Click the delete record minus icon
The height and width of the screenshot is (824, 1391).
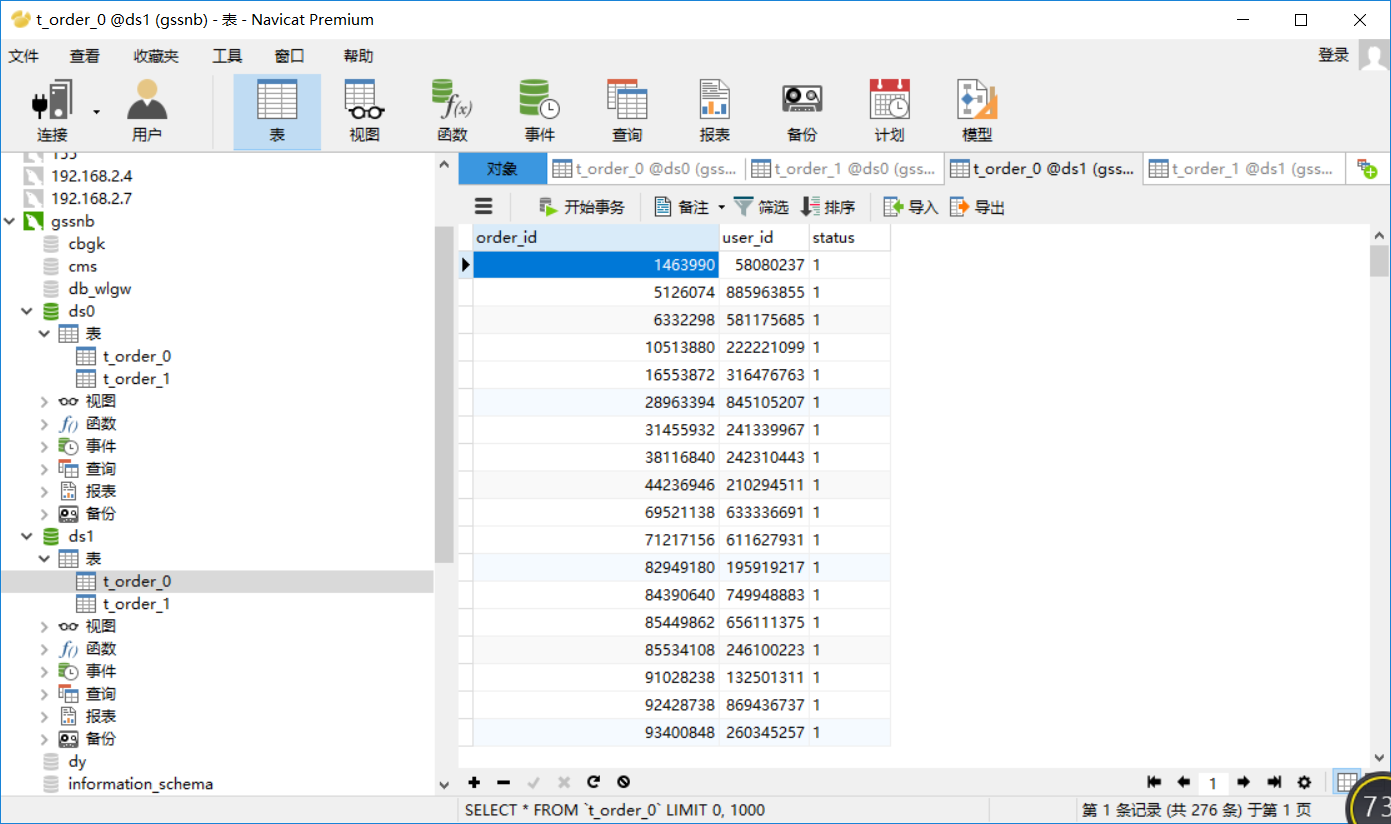tap(504, 782)
